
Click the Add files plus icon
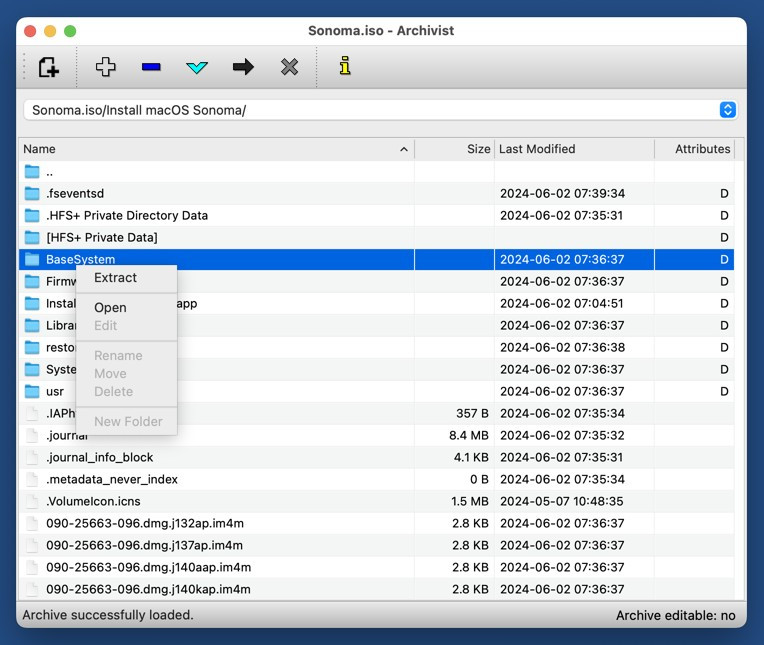105,67
